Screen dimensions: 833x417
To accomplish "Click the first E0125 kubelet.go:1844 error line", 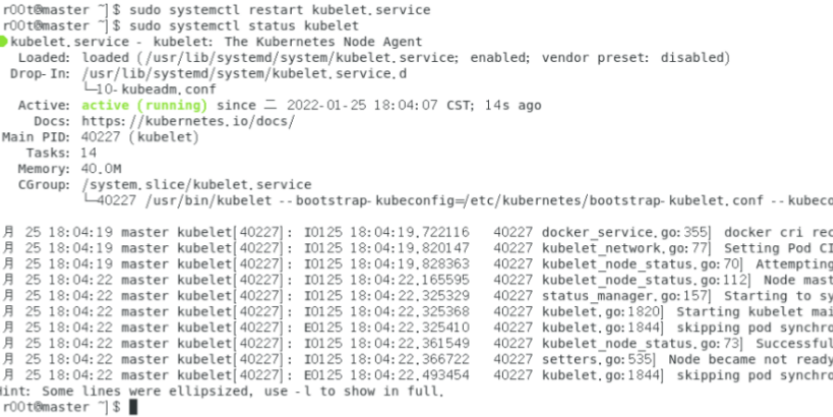I will pyautogui.click(x=416, y=328).
